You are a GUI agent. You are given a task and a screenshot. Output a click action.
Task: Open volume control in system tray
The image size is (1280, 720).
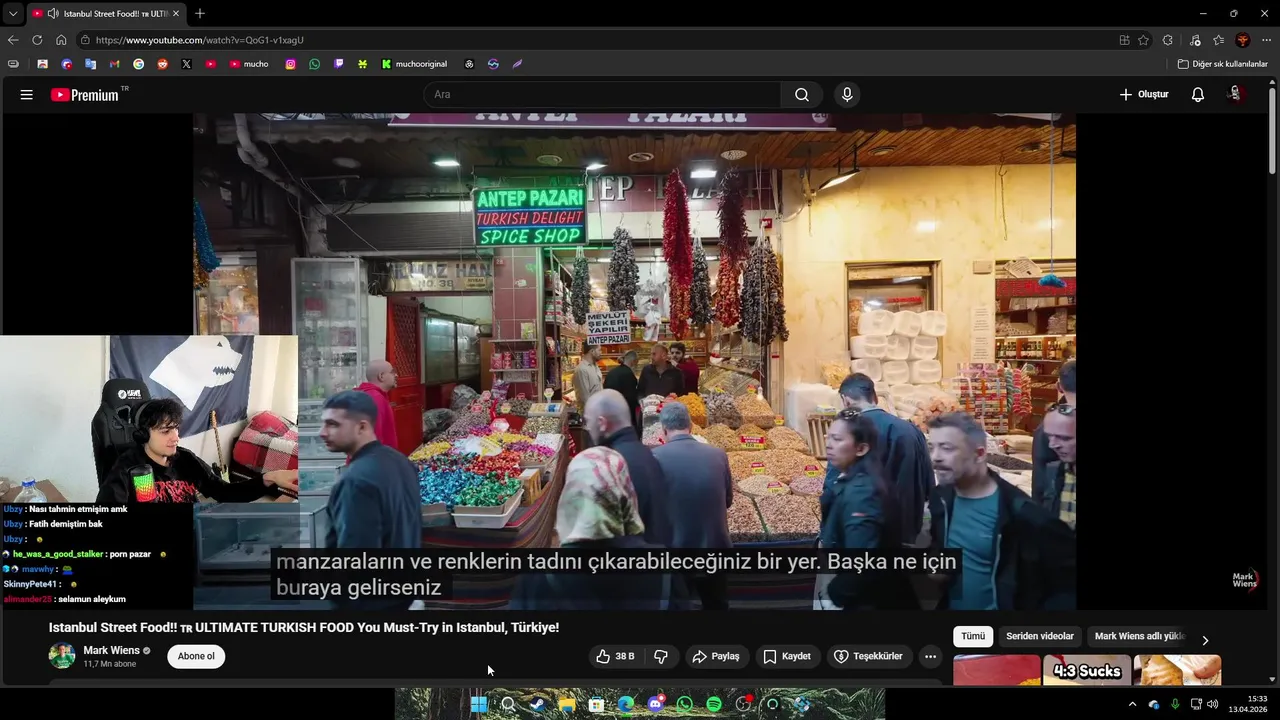coord(1212,704)
